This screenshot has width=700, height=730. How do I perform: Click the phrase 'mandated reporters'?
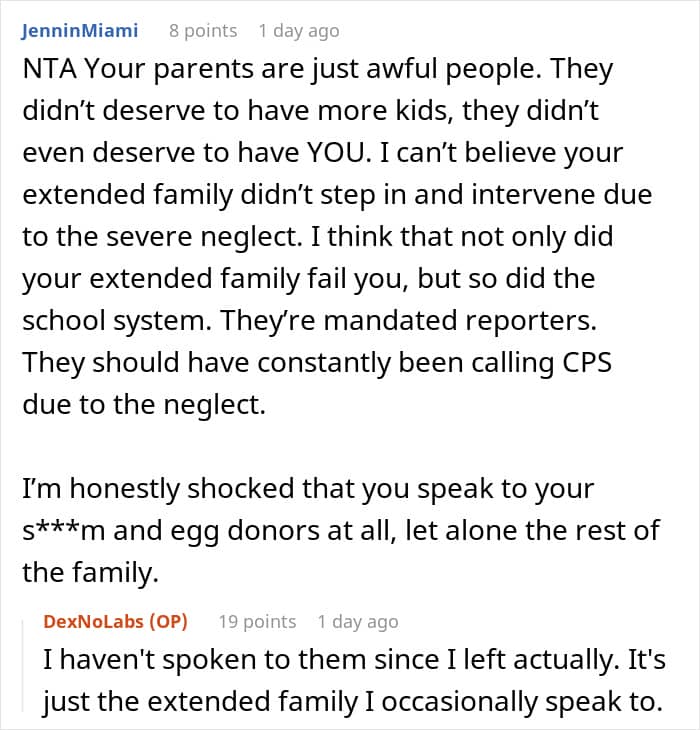pos(460,320)
